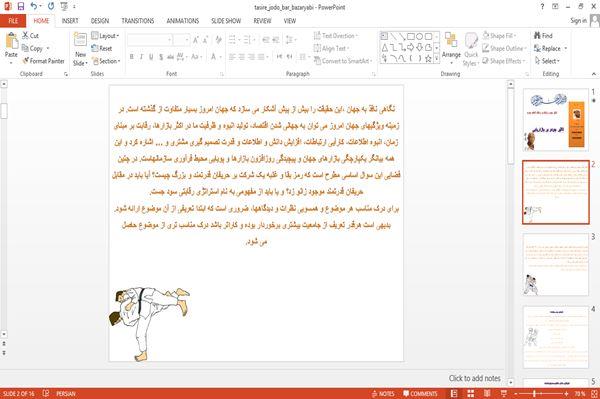The width and height of the screenshot is (600, 399).
Task: Click zoom in plus button
Action: (566, 394)
